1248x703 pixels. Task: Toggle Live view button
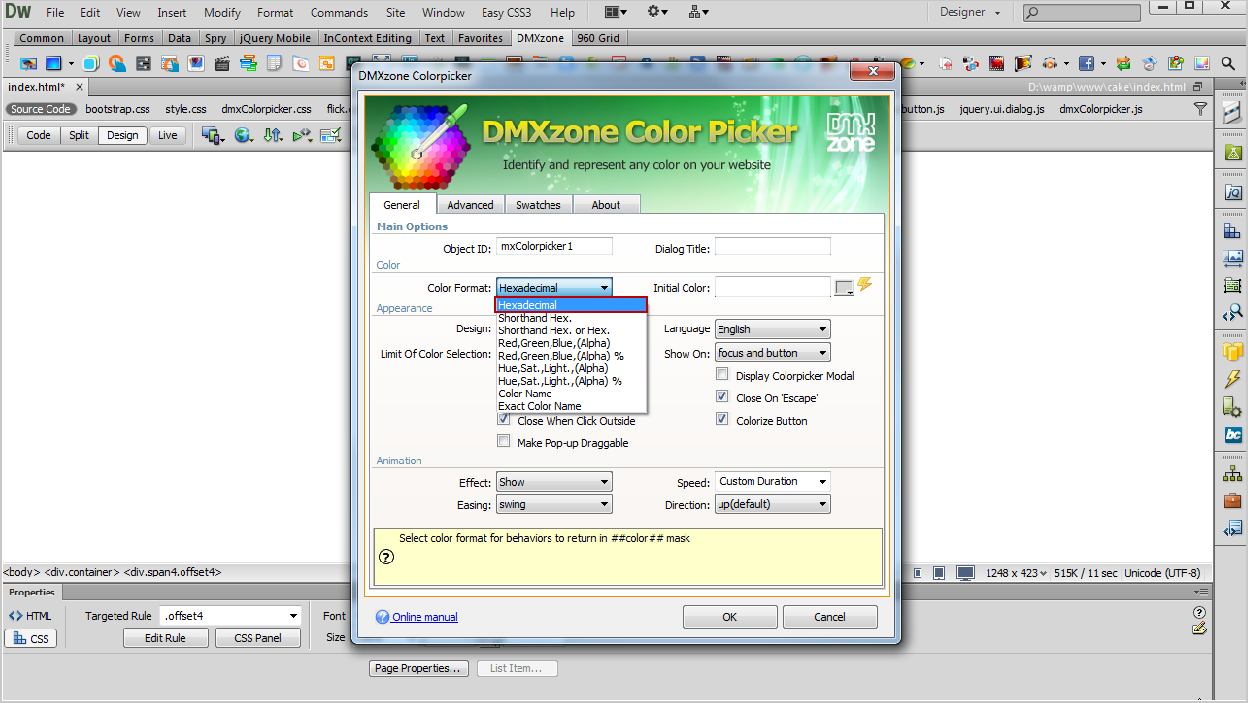[x=167, y=135]
